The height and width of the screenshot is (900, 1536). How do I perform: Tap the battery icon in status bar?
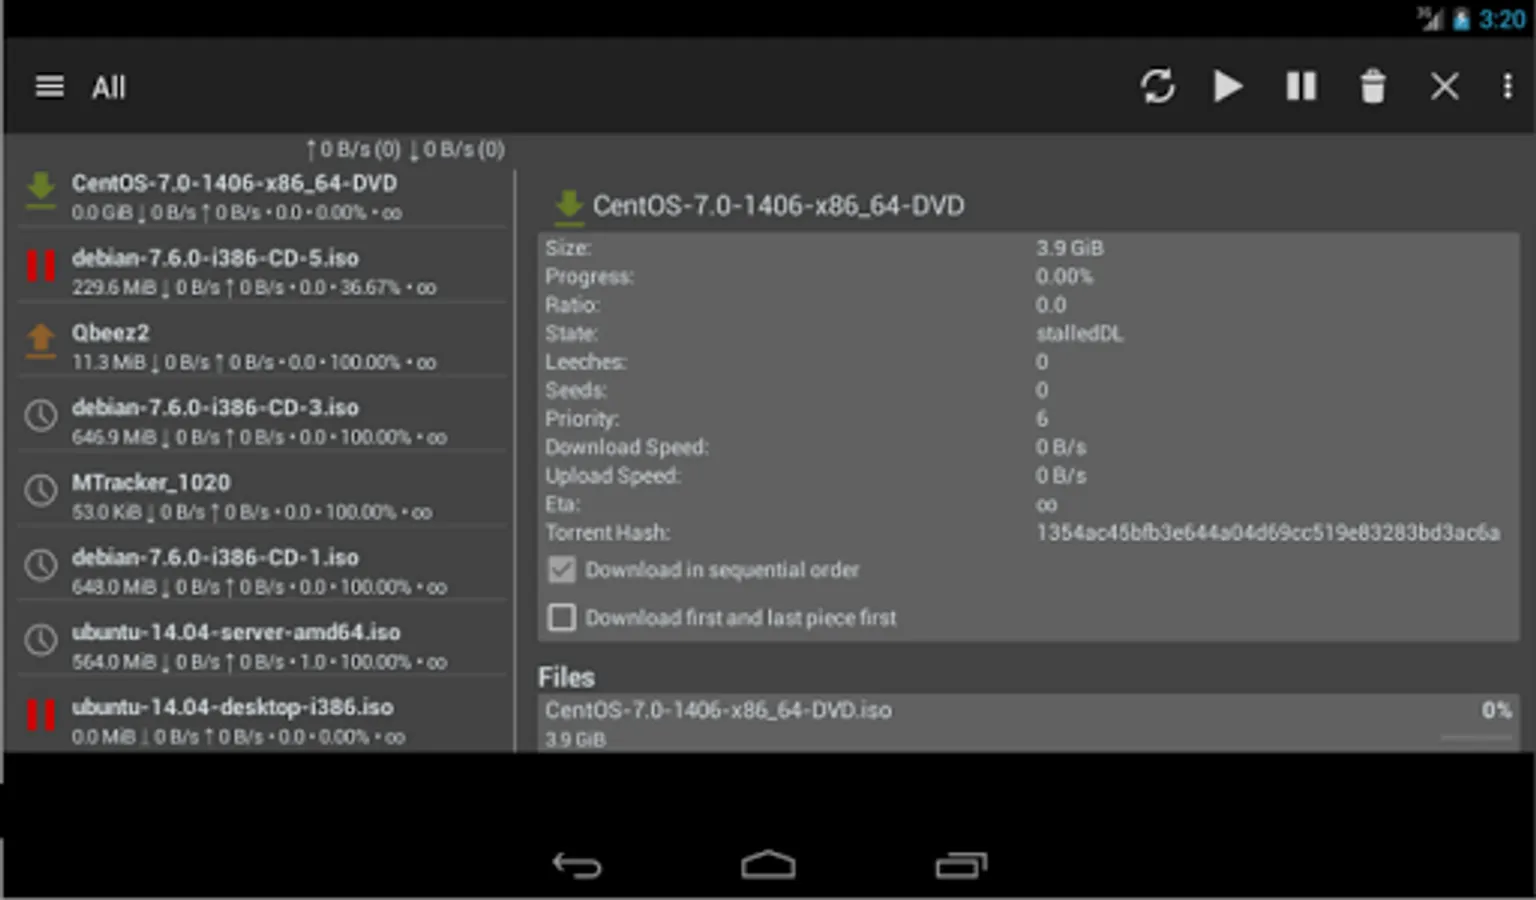[1462, 19]
